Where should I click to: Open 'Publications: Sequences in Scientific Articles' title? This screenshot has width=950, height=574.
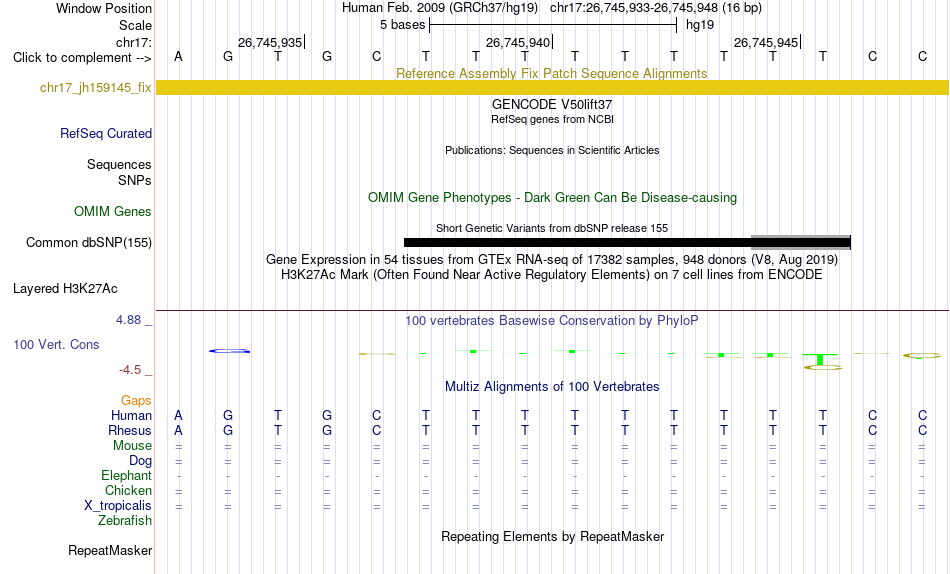[x=552, y=150]
